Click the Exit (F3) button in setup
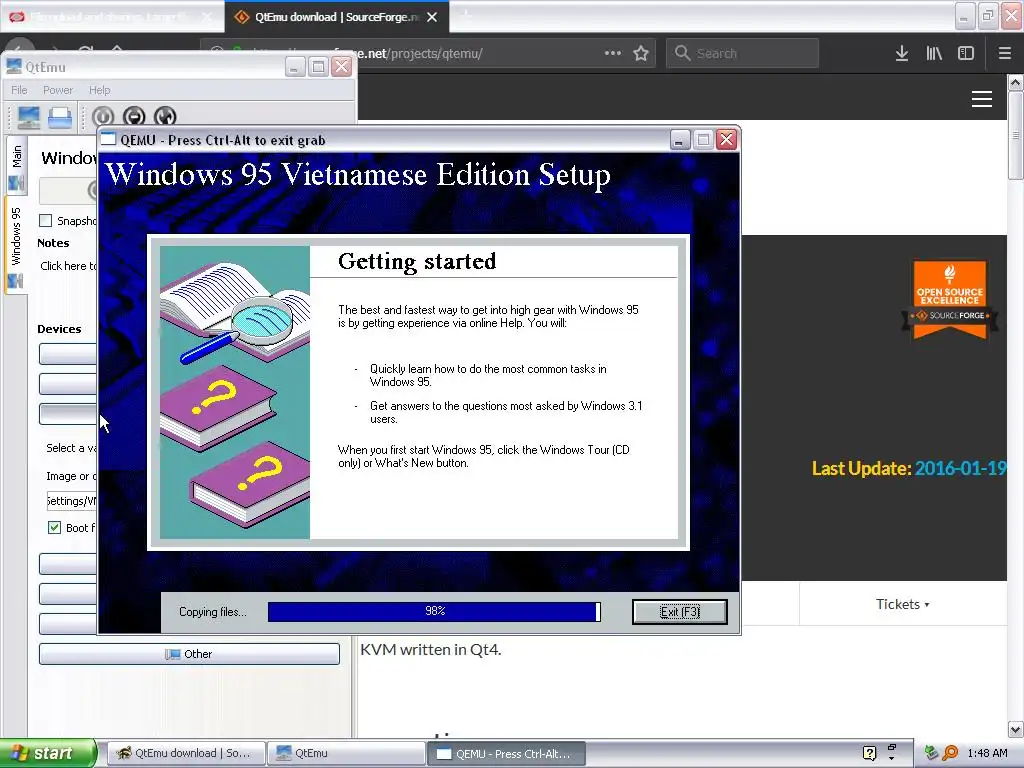 [x=680, y=612]
